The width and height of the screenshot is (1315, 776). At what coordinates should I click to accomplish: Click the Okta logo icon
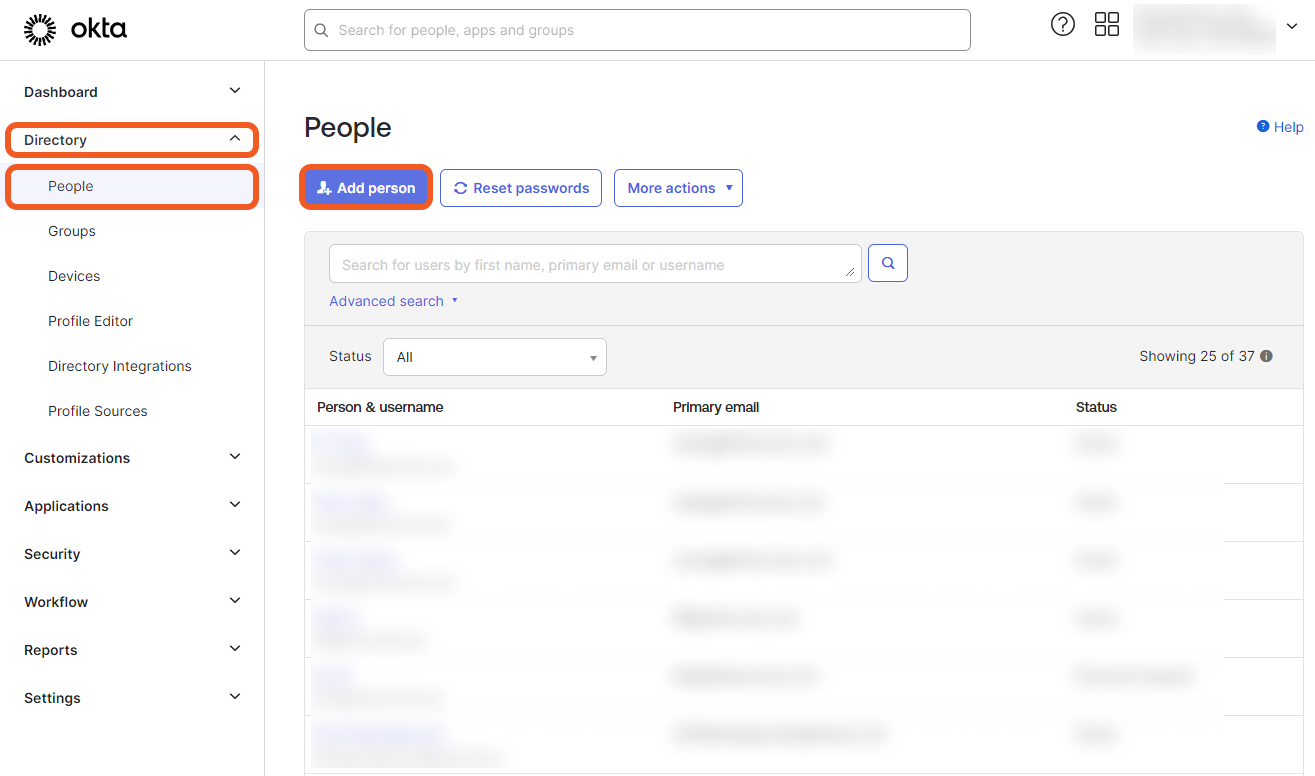click(x=40, y=30)
